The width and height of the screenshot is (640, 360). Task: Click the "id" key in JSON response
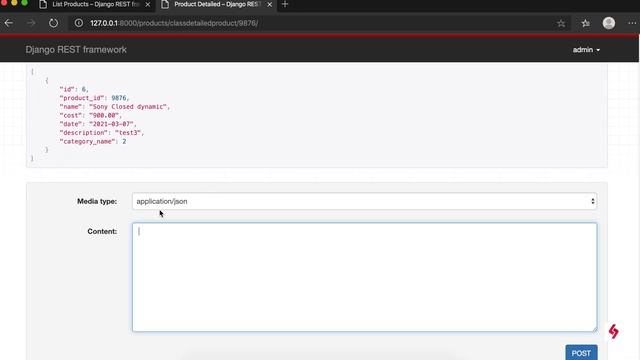(x=67, y=89)
